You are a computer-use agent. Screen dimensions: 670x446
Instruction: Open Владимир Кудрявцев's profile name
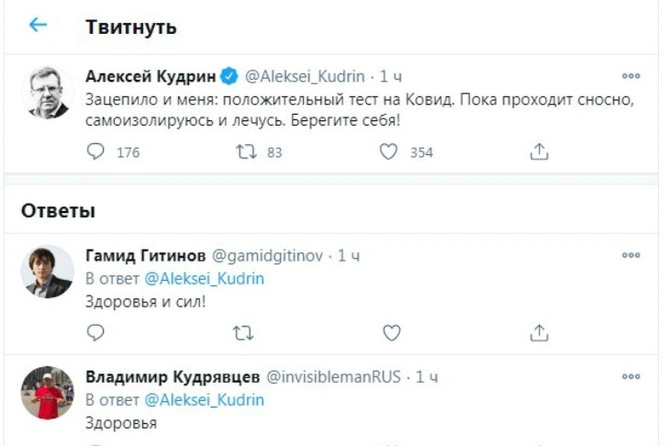(171, 376)
